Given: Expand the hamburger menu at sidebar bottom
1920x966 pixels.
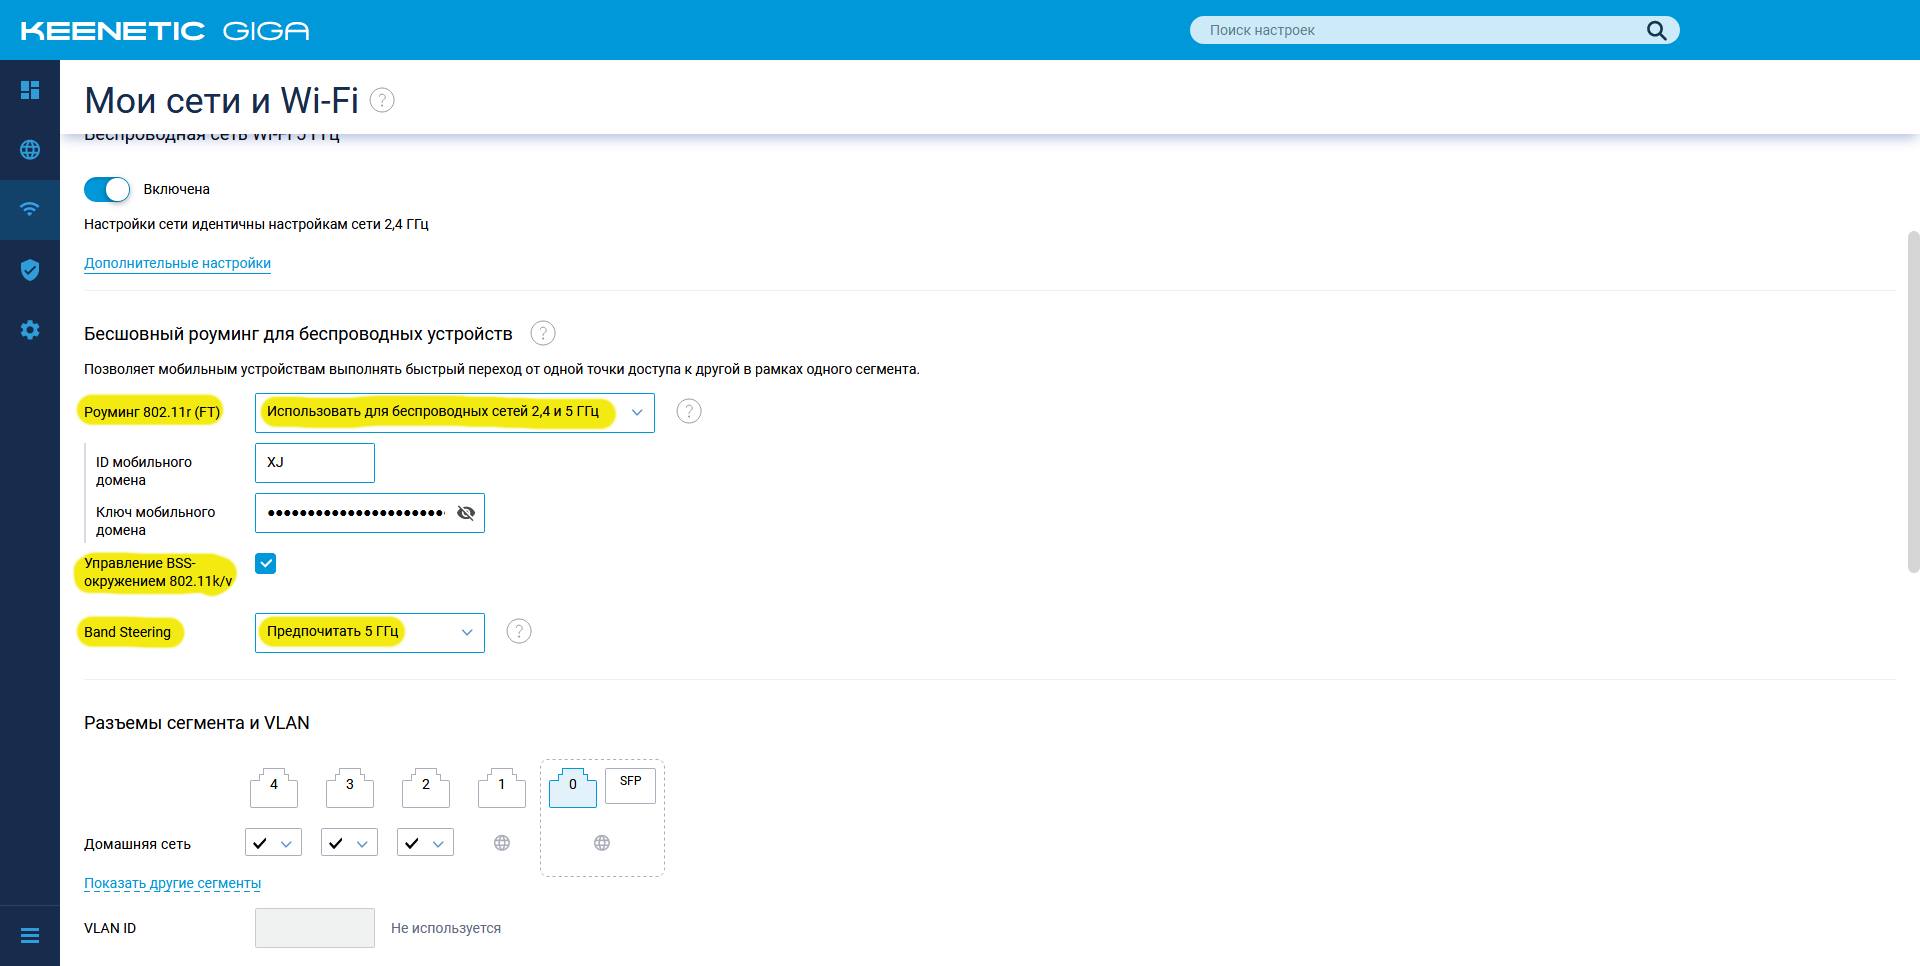Looking at the screenshot, I should tap(30, 936).
